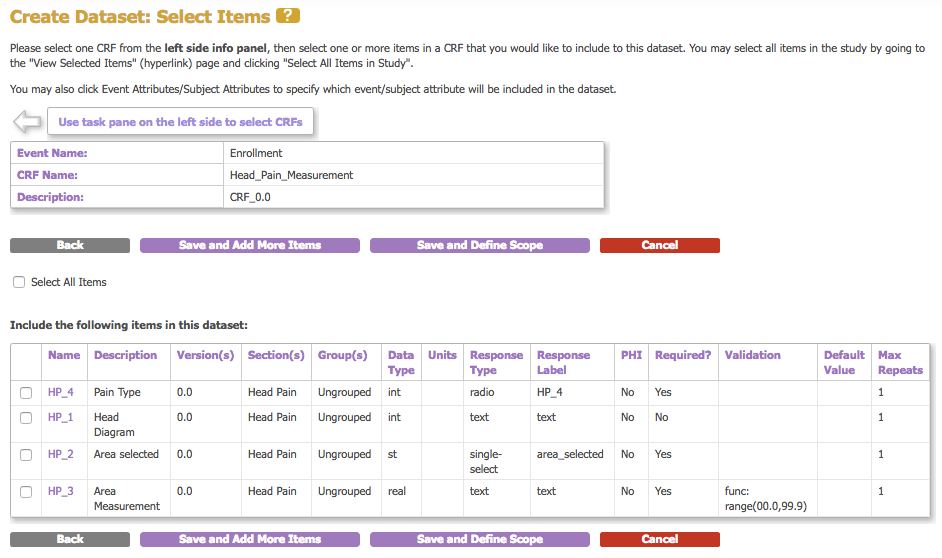
Task: Click the left arrow task pane icon
Action: 26,122
